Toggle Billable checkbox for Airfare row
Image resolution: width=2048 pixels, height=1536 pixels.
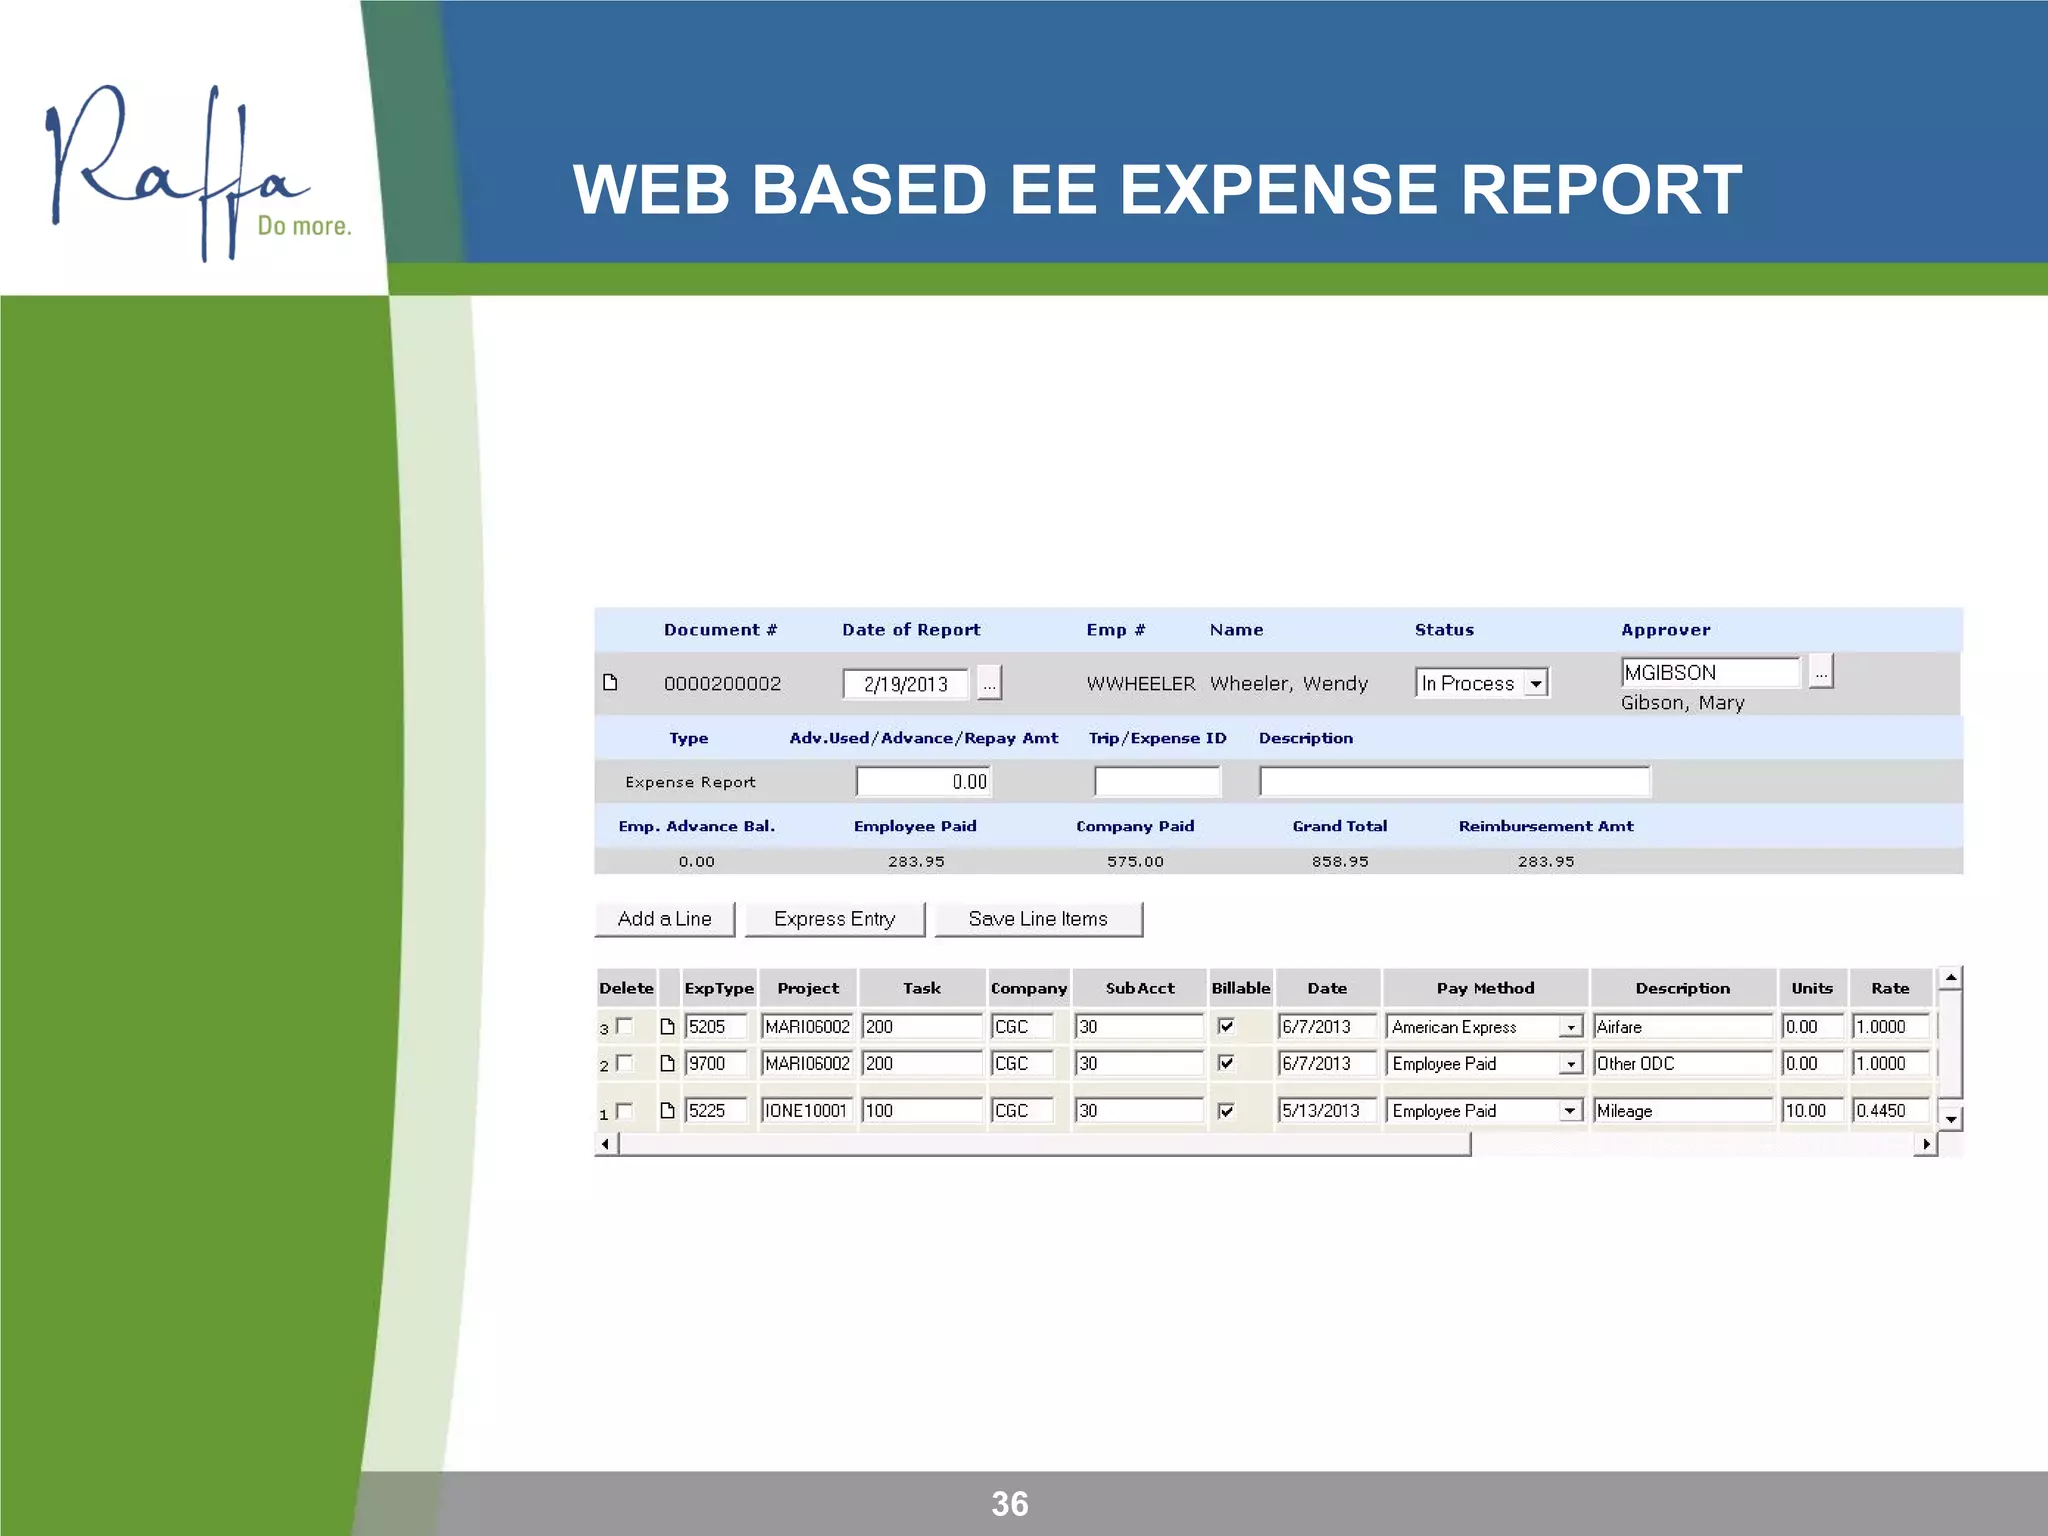[x=1226, y=1026]
